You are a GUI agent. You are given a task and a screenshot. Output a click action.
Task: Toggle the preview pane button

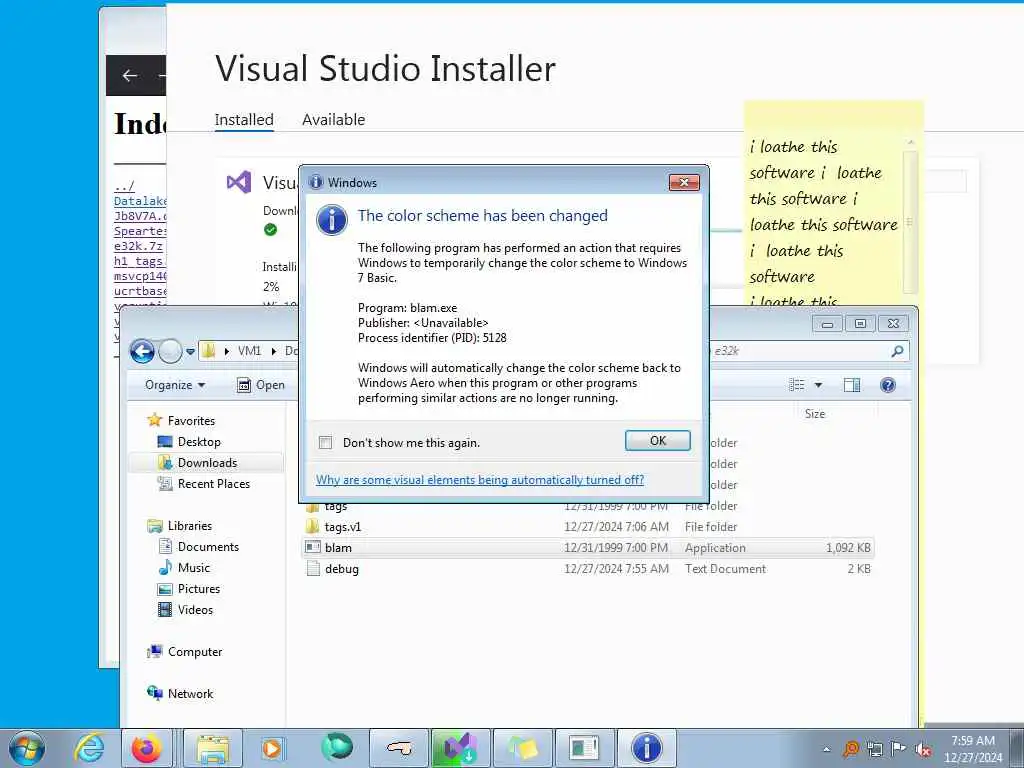click(852, 385)
